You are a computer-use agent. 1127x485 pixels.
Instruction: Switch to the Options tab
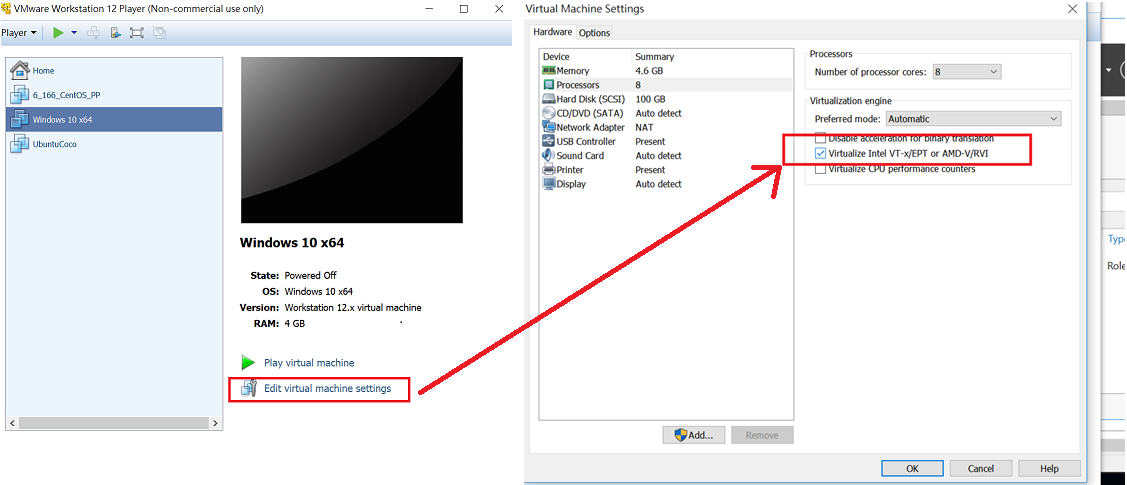click(x=594, y=33)
